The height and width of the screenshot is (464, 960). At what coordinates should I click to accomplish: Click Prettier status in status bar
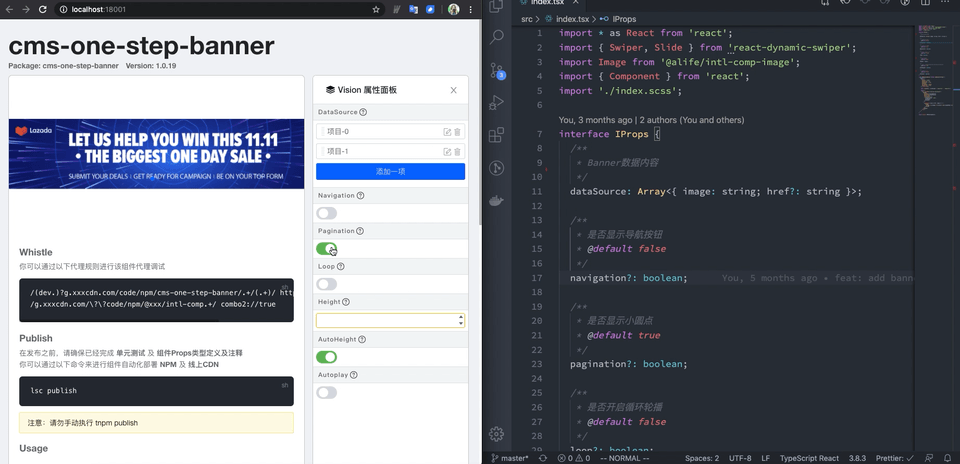point(896,458)
